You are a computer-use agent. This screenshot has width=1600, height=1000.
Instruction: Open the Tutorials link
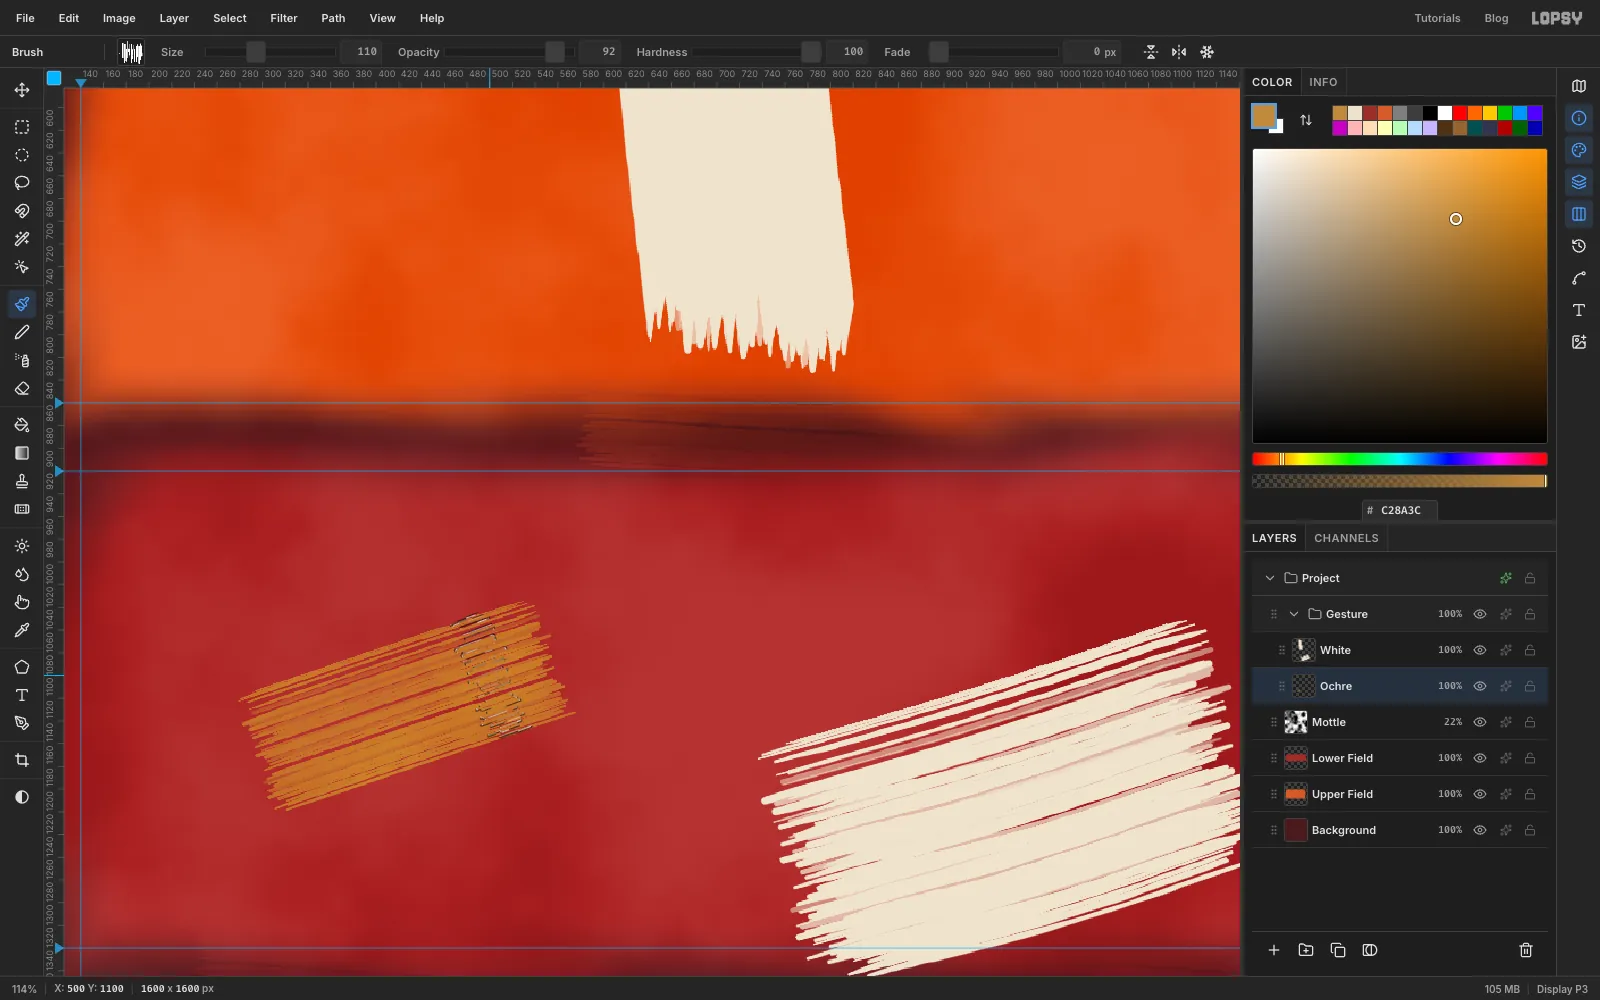[1437, 18]
